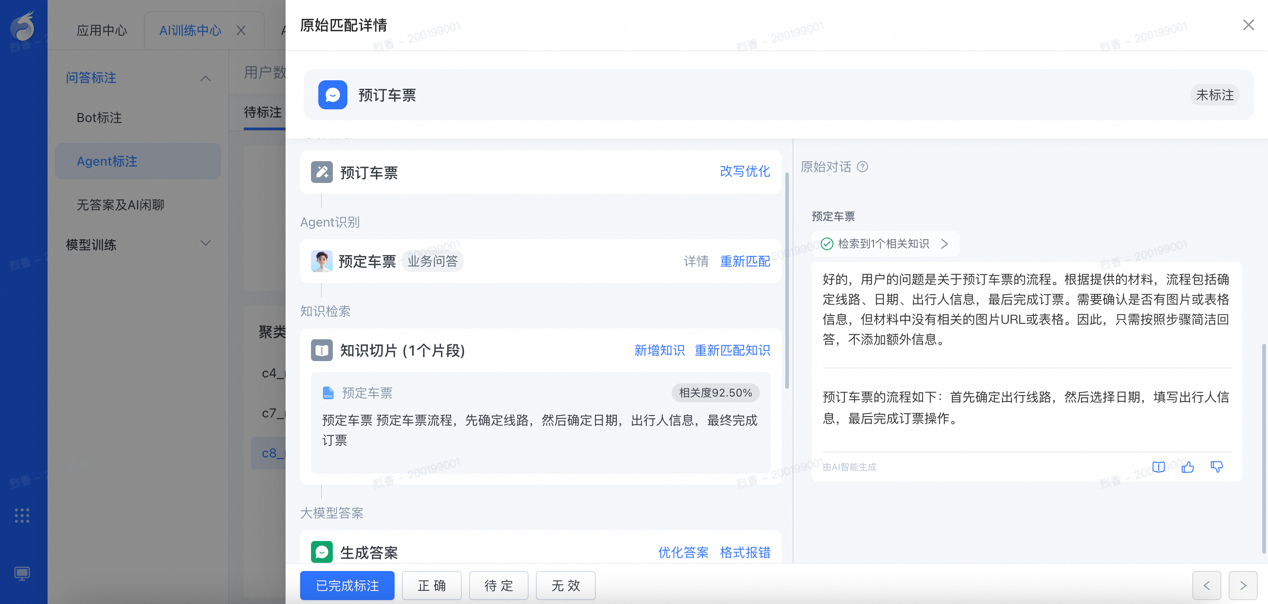Click the 重新匹配知识 link
The width and height of the screenshot is (1268, 604).
point(733,351)
